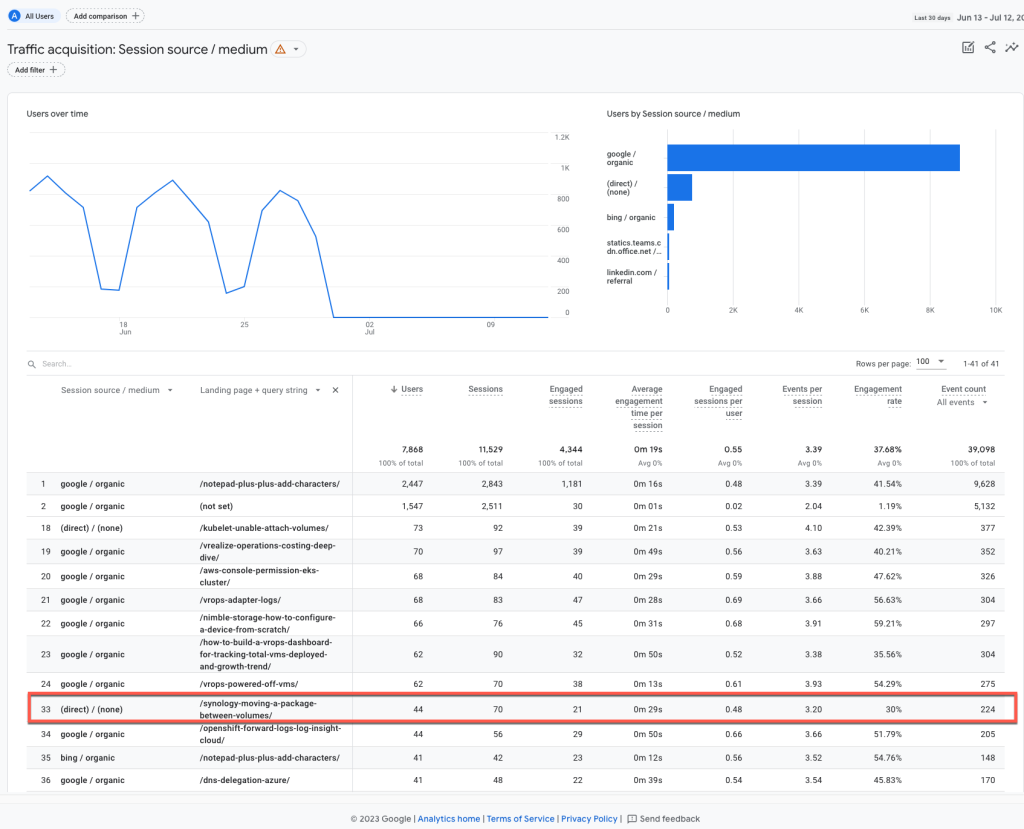Click /vrealize-operations-costing-deep-dive/ landing page
1024x829 pixels.
[267, 551]
